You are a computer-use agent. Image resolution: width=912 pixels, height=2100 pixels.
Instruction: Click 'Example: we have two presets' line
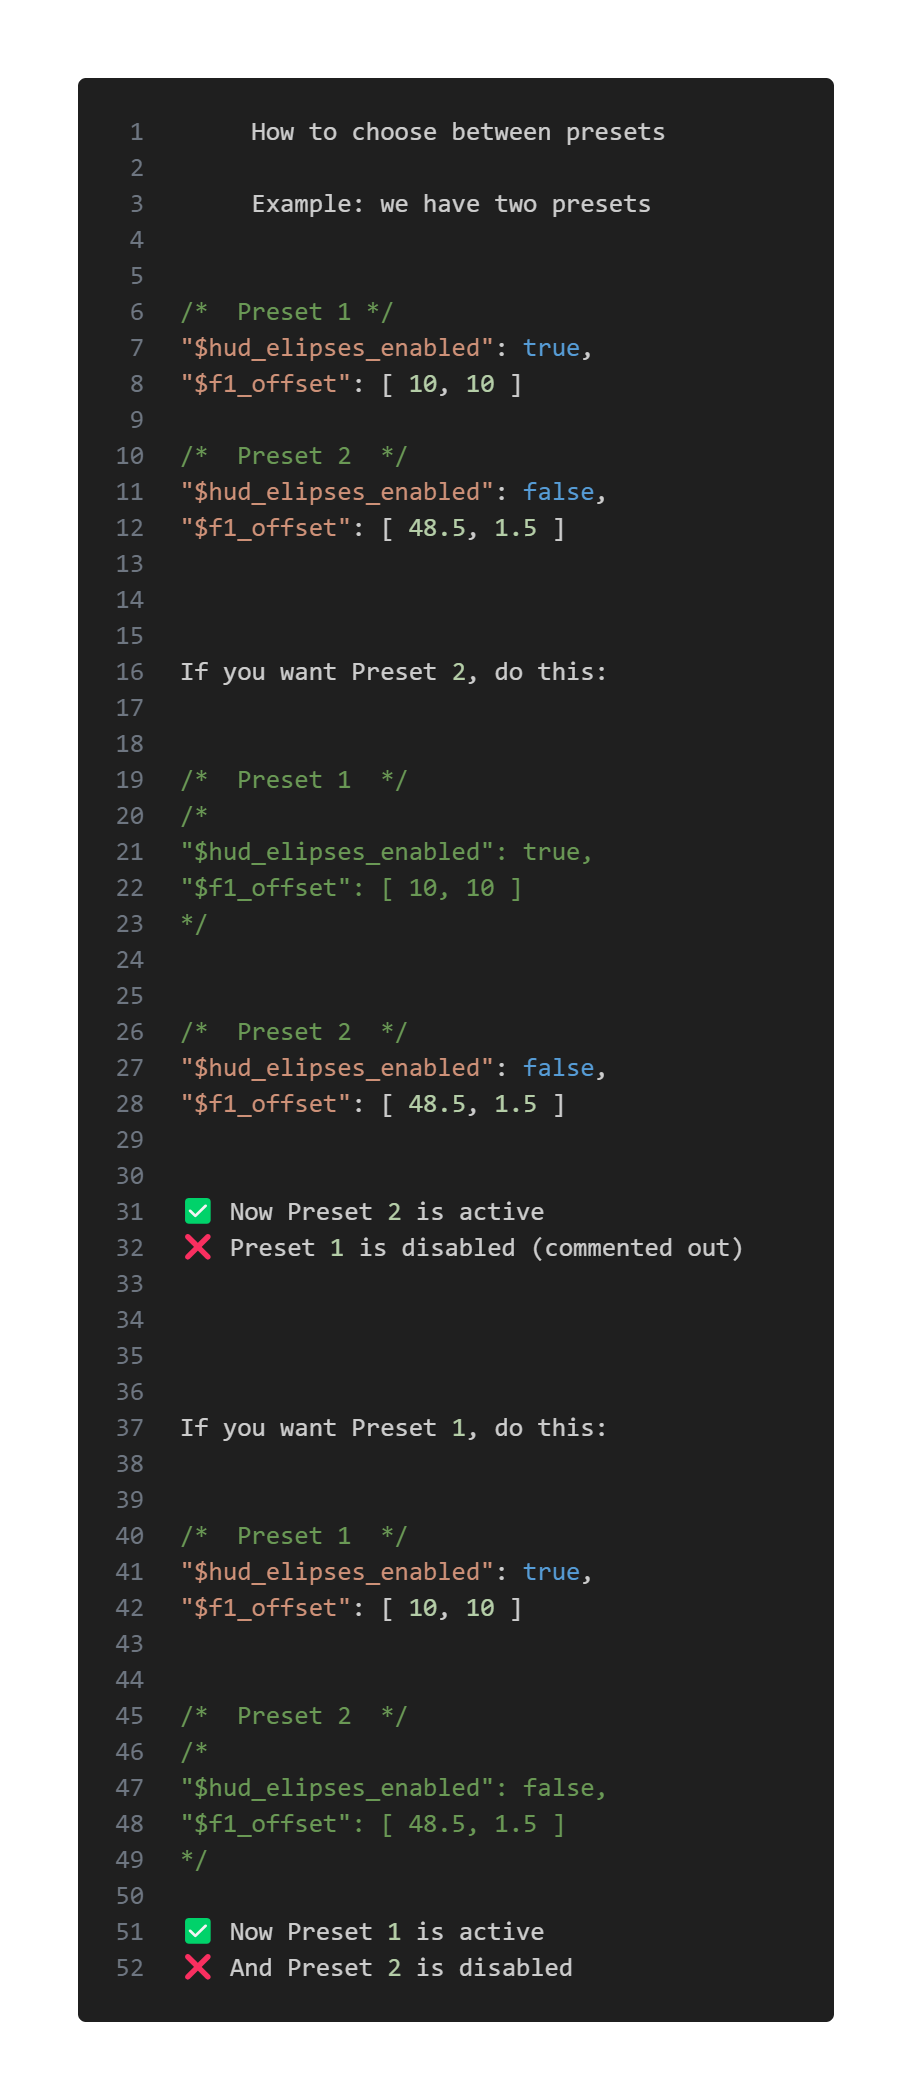pyautogui.click(x=451, y=204)
